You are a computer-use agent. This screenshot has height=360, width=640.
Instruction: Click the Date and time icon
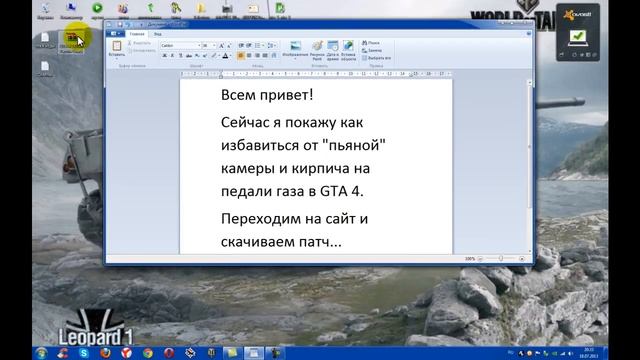[333, 46]
